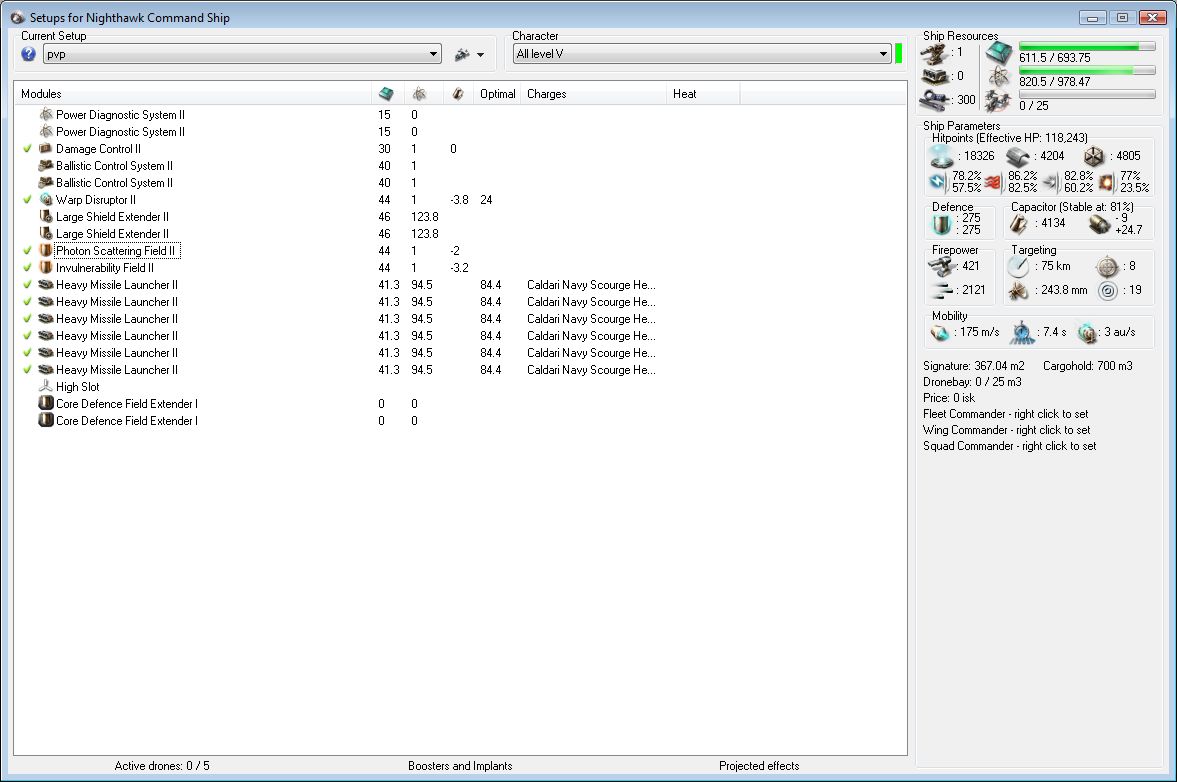Click the Optimal column header
The width and height of the screenshot is (1177, 782).
tap(498, 94)
